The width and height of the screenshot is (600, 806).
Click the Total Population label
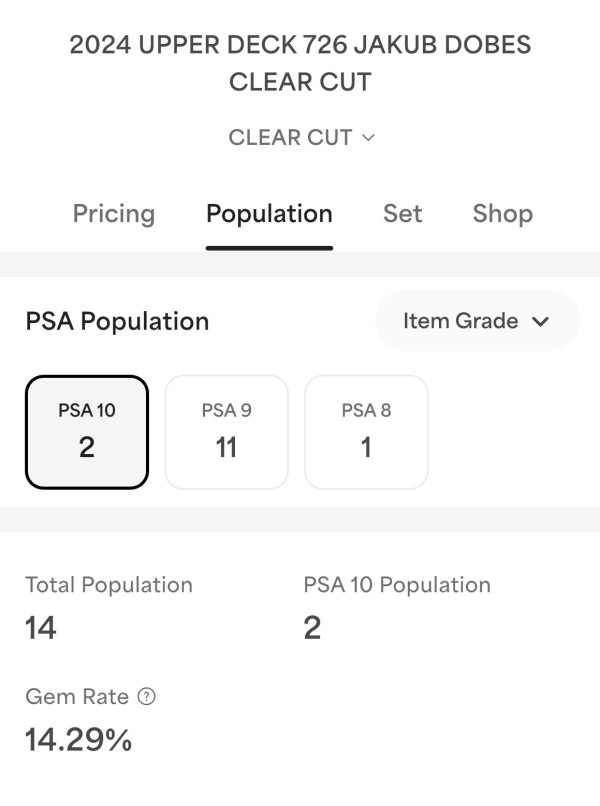coord(109,585)
